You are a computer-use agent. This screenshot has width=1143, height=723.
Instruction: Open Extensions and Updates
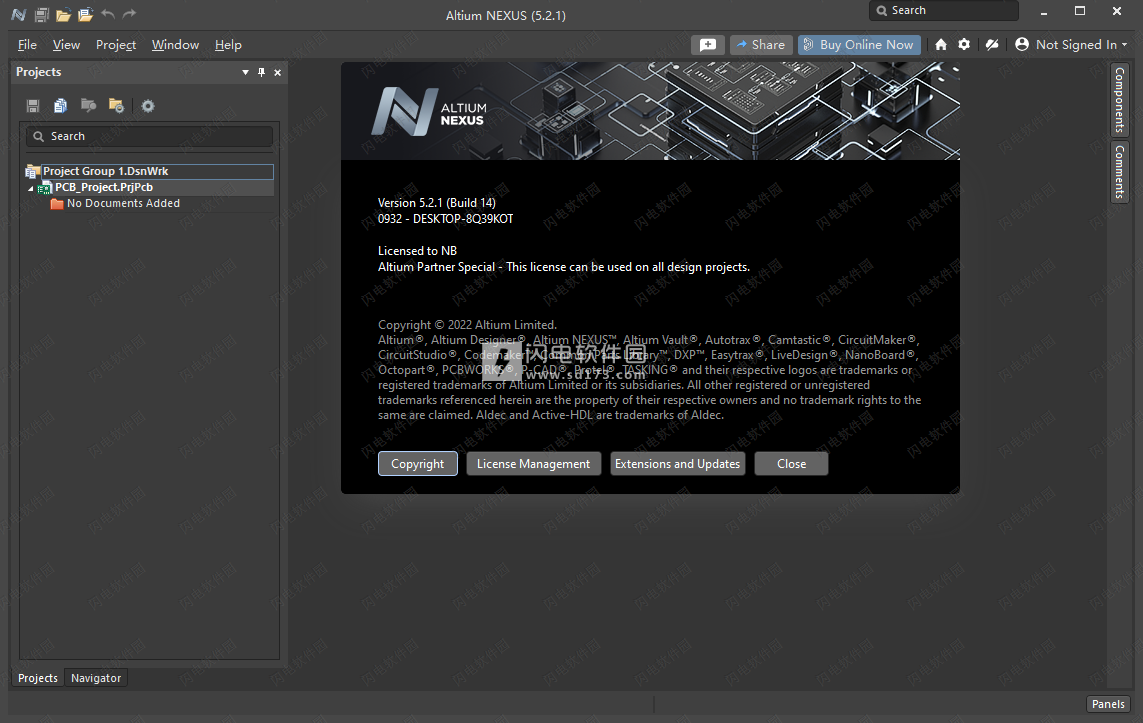click(677, 464)
